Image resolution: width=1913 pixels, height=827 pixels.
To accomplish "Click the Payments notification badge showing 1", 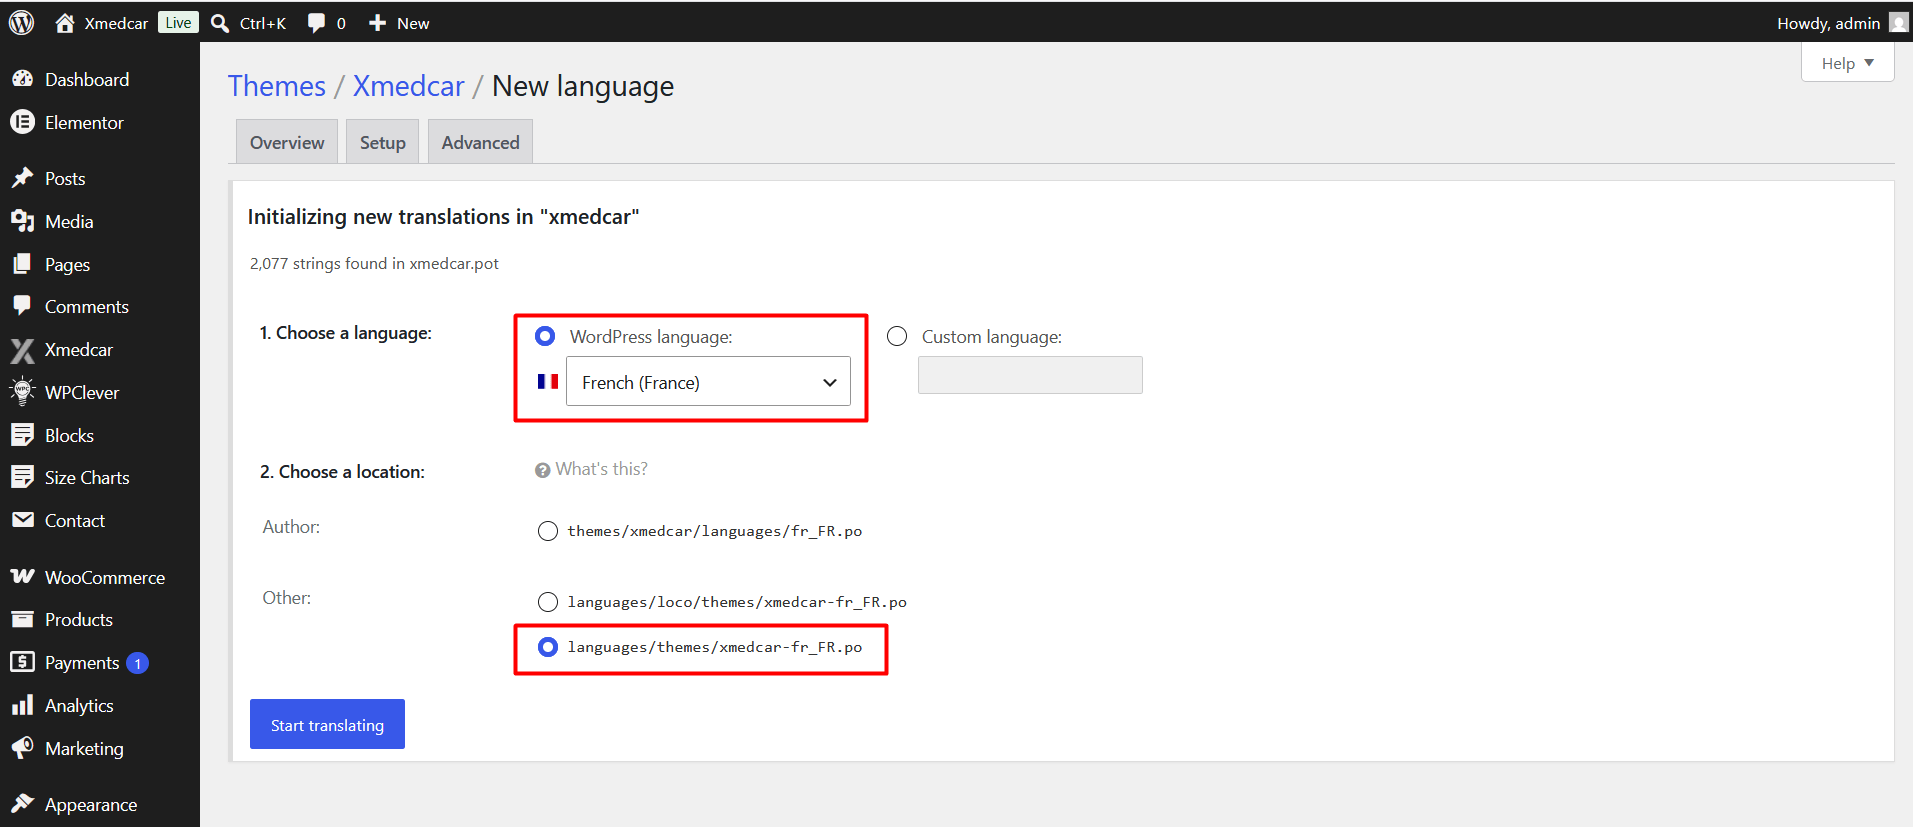I will [x=138, y=663].
